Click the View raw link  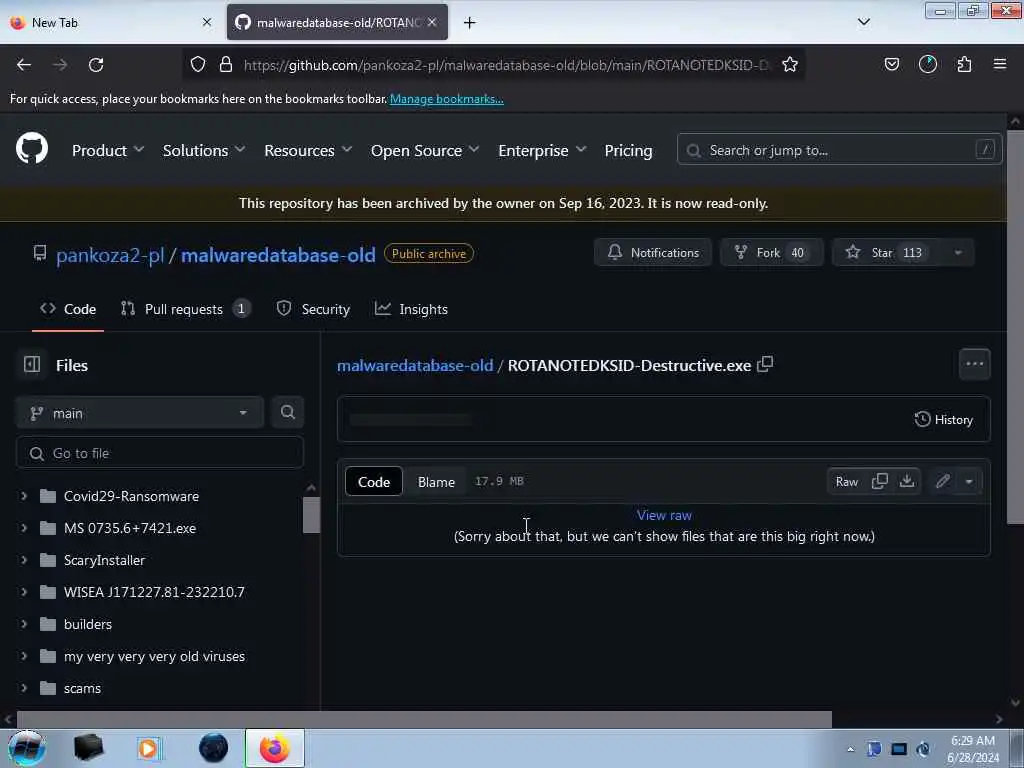point(664,515)
